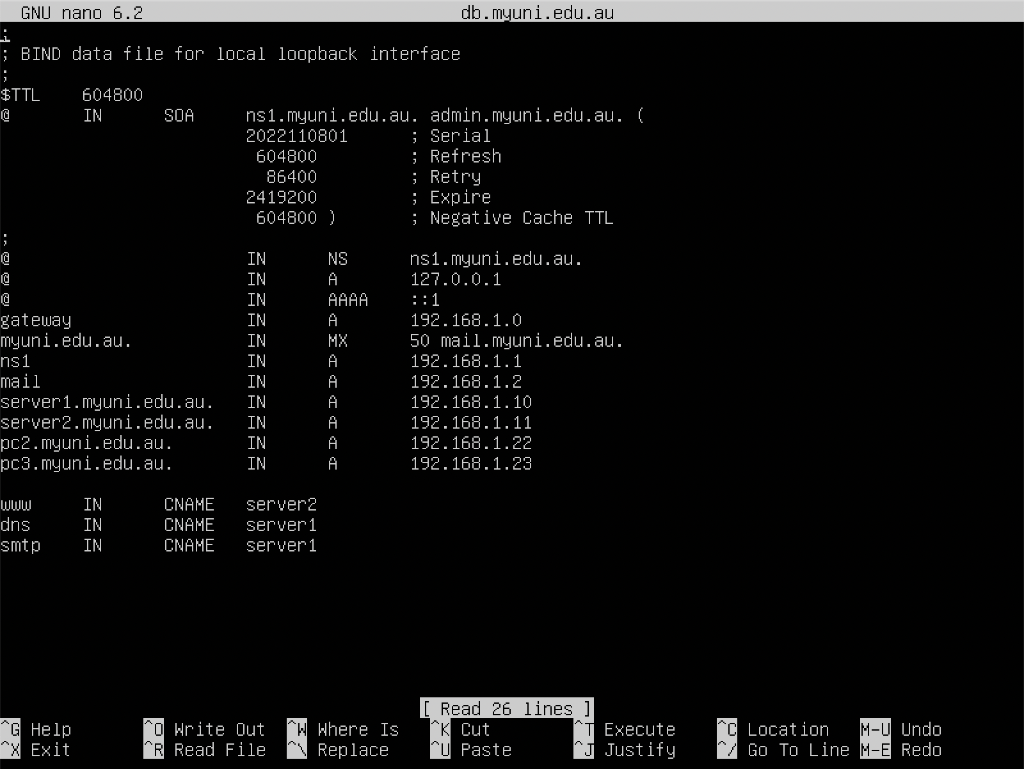Click the db.myuni.edu.au filename in title bar
1024x769 pixels.
coord(537,12)
